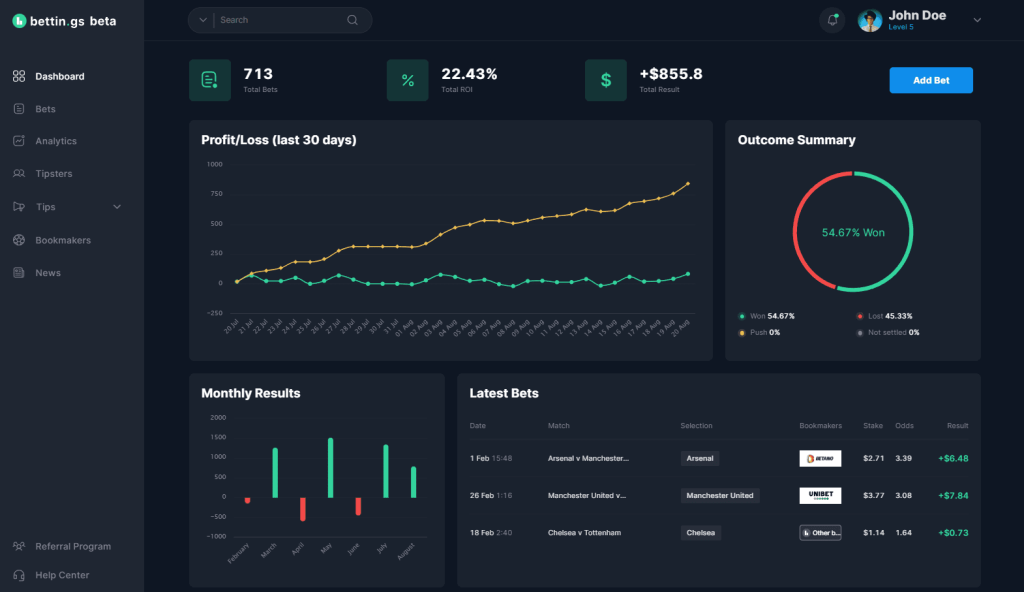Open the Tipsters section icon

(x=21, y=173)
